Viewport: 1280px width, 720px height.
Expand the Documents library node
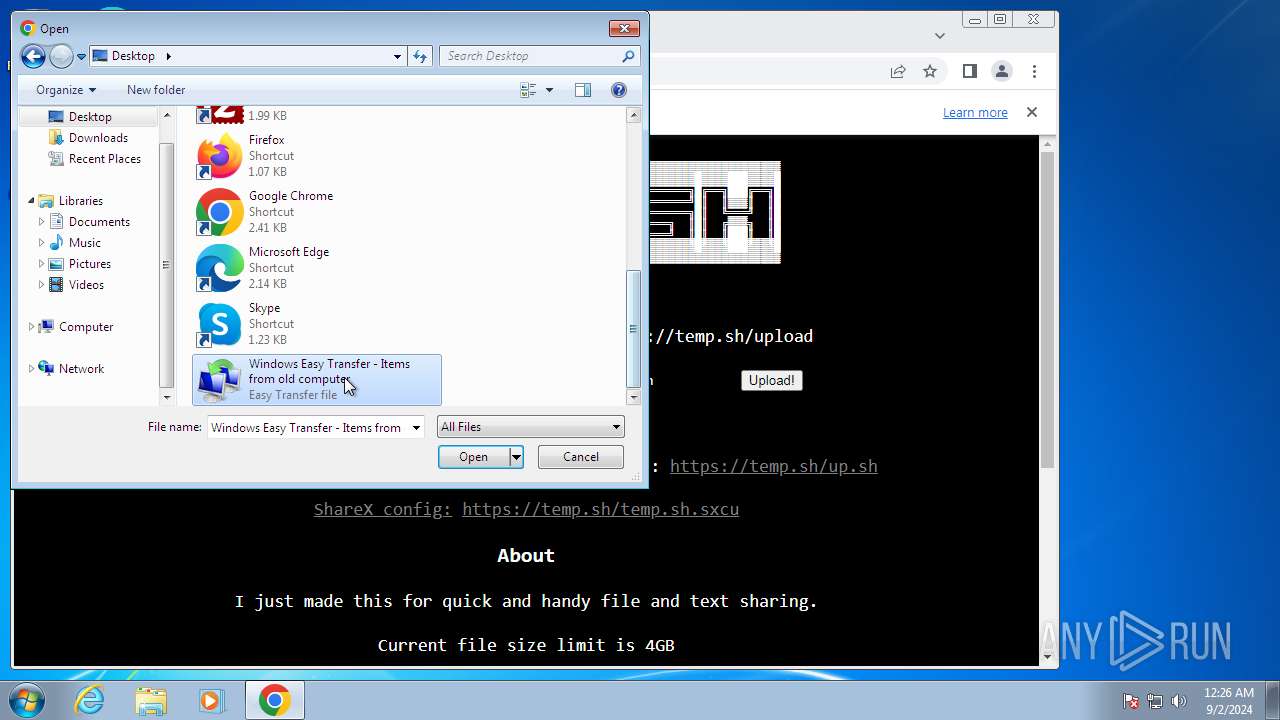click(41, 222)
